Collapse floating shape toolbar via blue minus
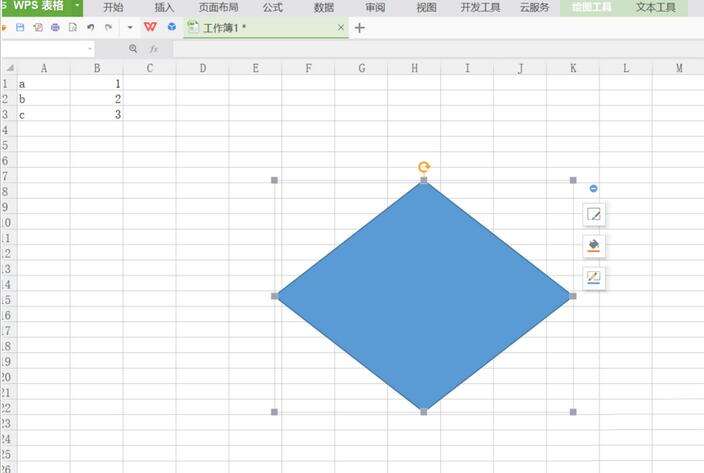This screenshot has width=704, height=473. [x=593, y=188]
